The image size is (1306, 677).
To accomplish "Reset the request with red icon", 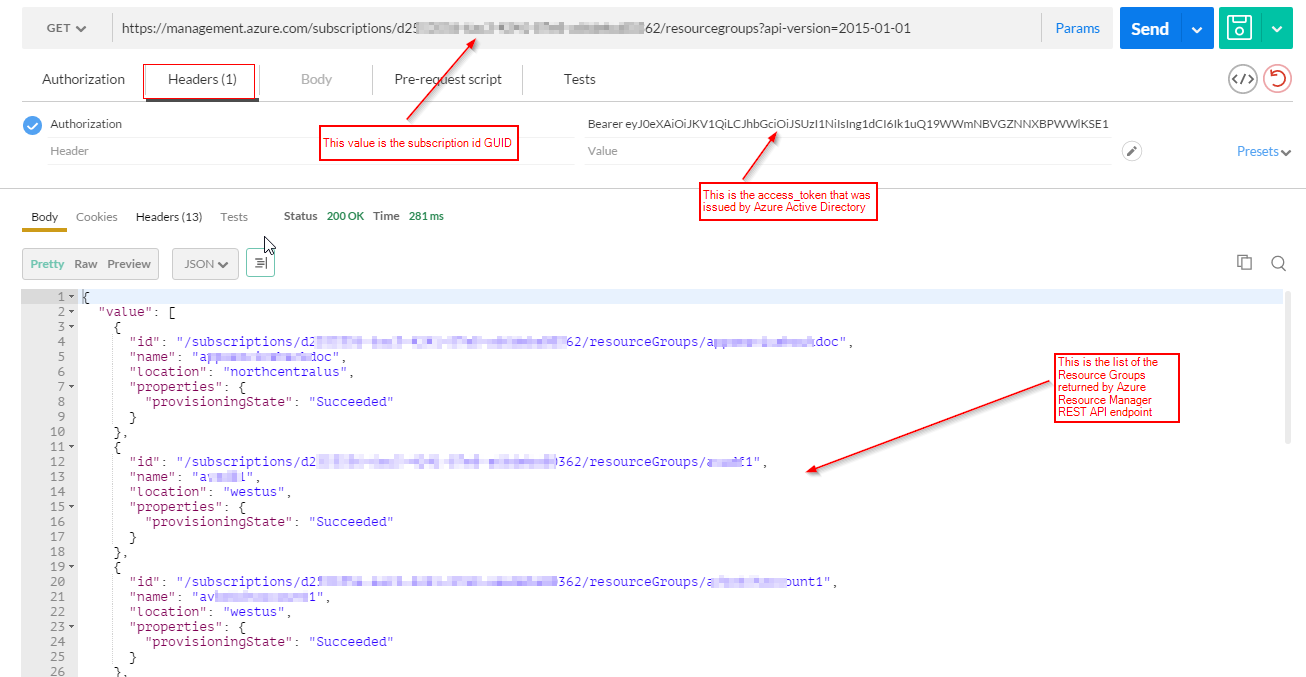I will 1277,79.
